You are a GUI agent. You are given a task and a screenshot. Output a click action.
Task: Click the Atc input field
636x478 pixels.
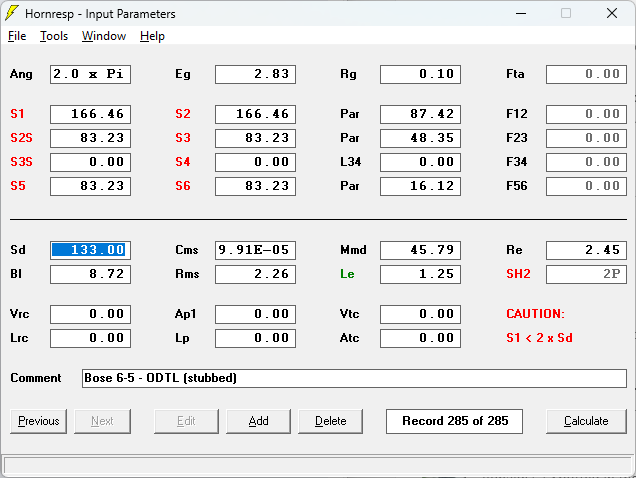click(420, 338)
